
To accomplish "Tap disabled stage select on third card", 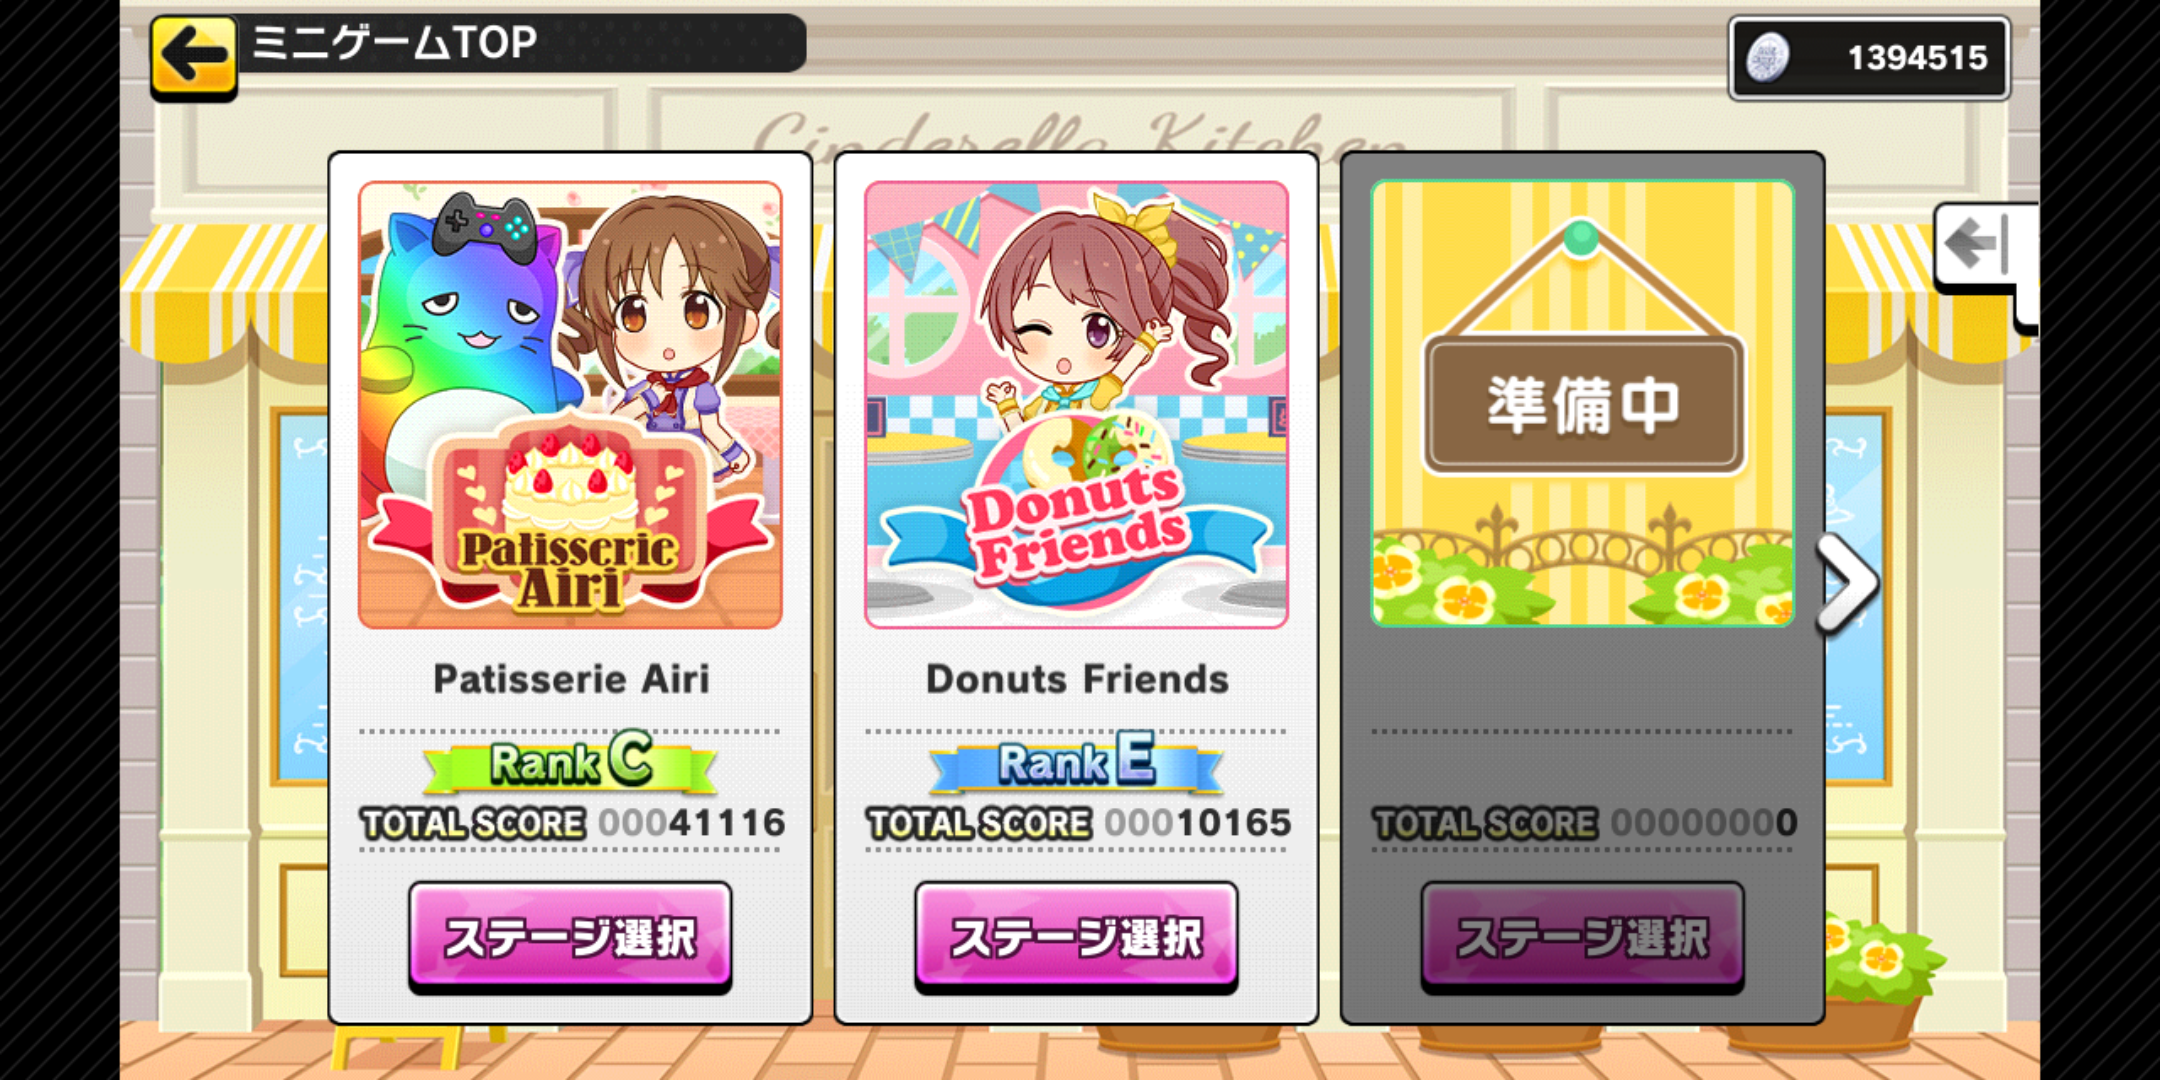I will (x=1582, y=937).
